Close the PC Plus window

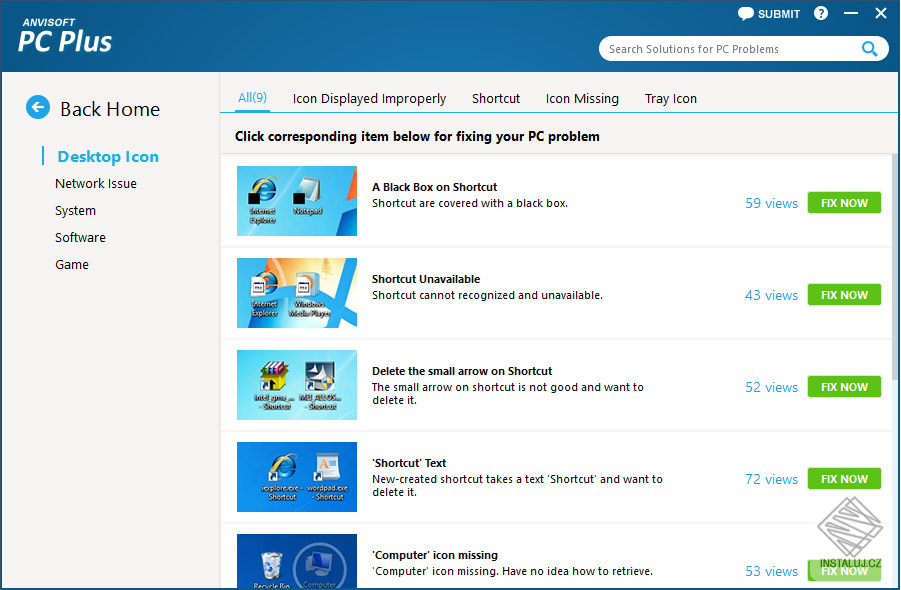[881, 13]
